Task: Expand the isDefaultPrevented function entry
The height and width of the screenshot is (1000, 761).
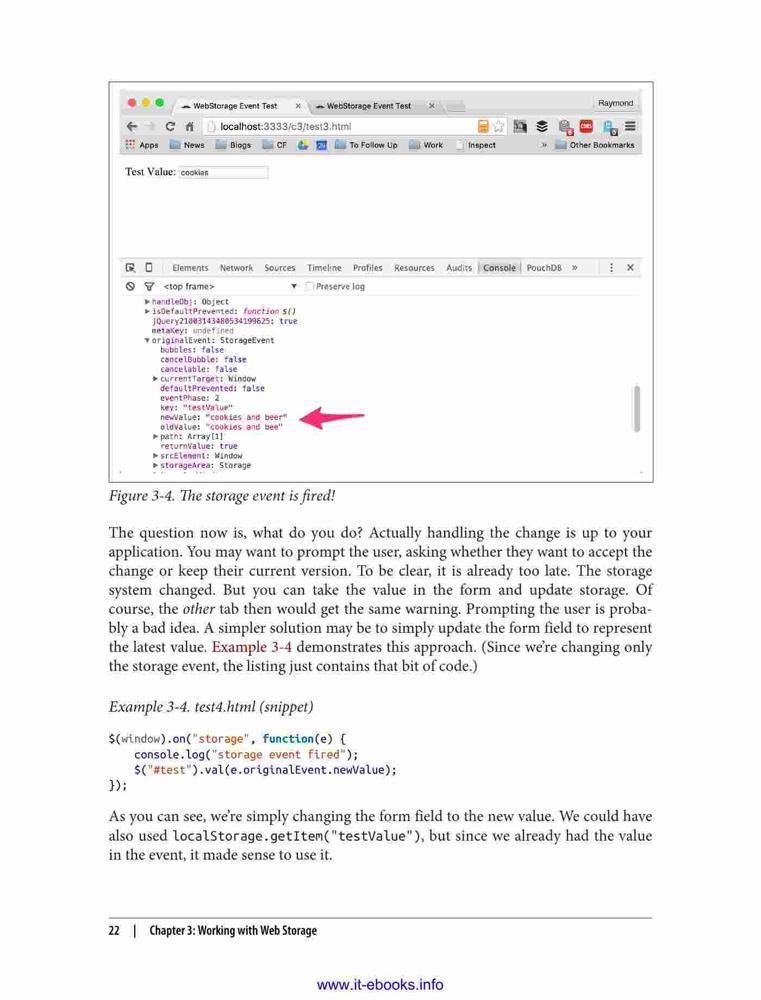Action: point(147,311)
